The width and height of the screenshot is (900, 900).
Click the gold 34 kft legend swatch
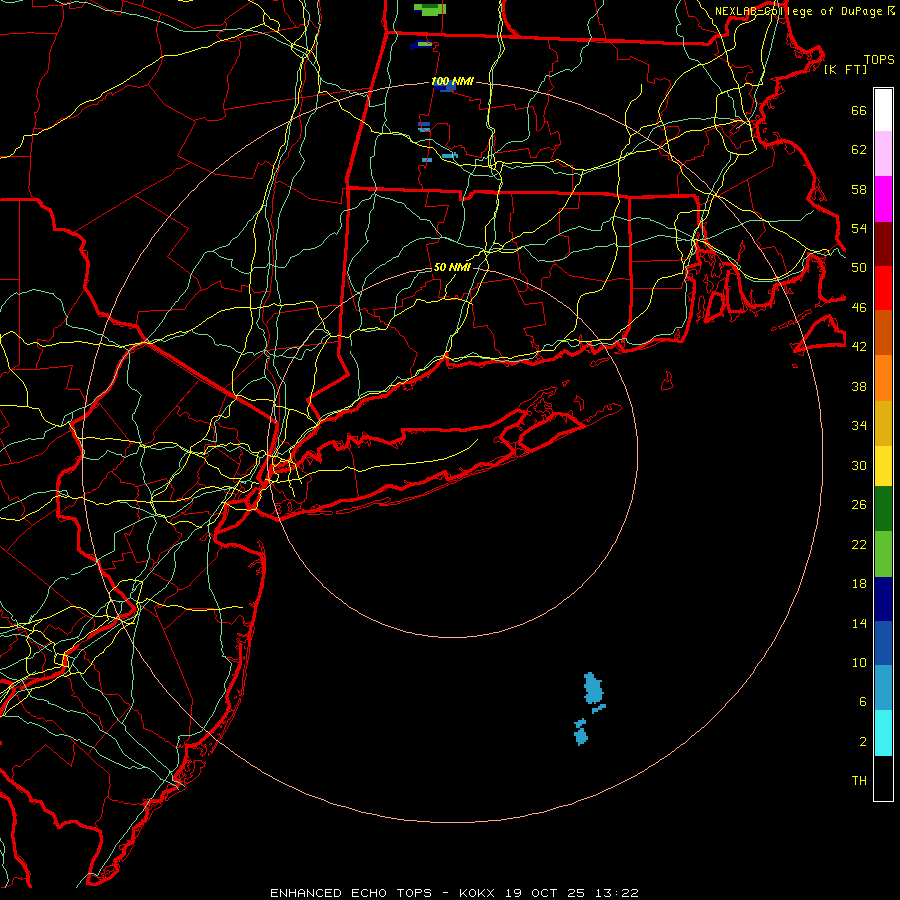click(883, 423)
